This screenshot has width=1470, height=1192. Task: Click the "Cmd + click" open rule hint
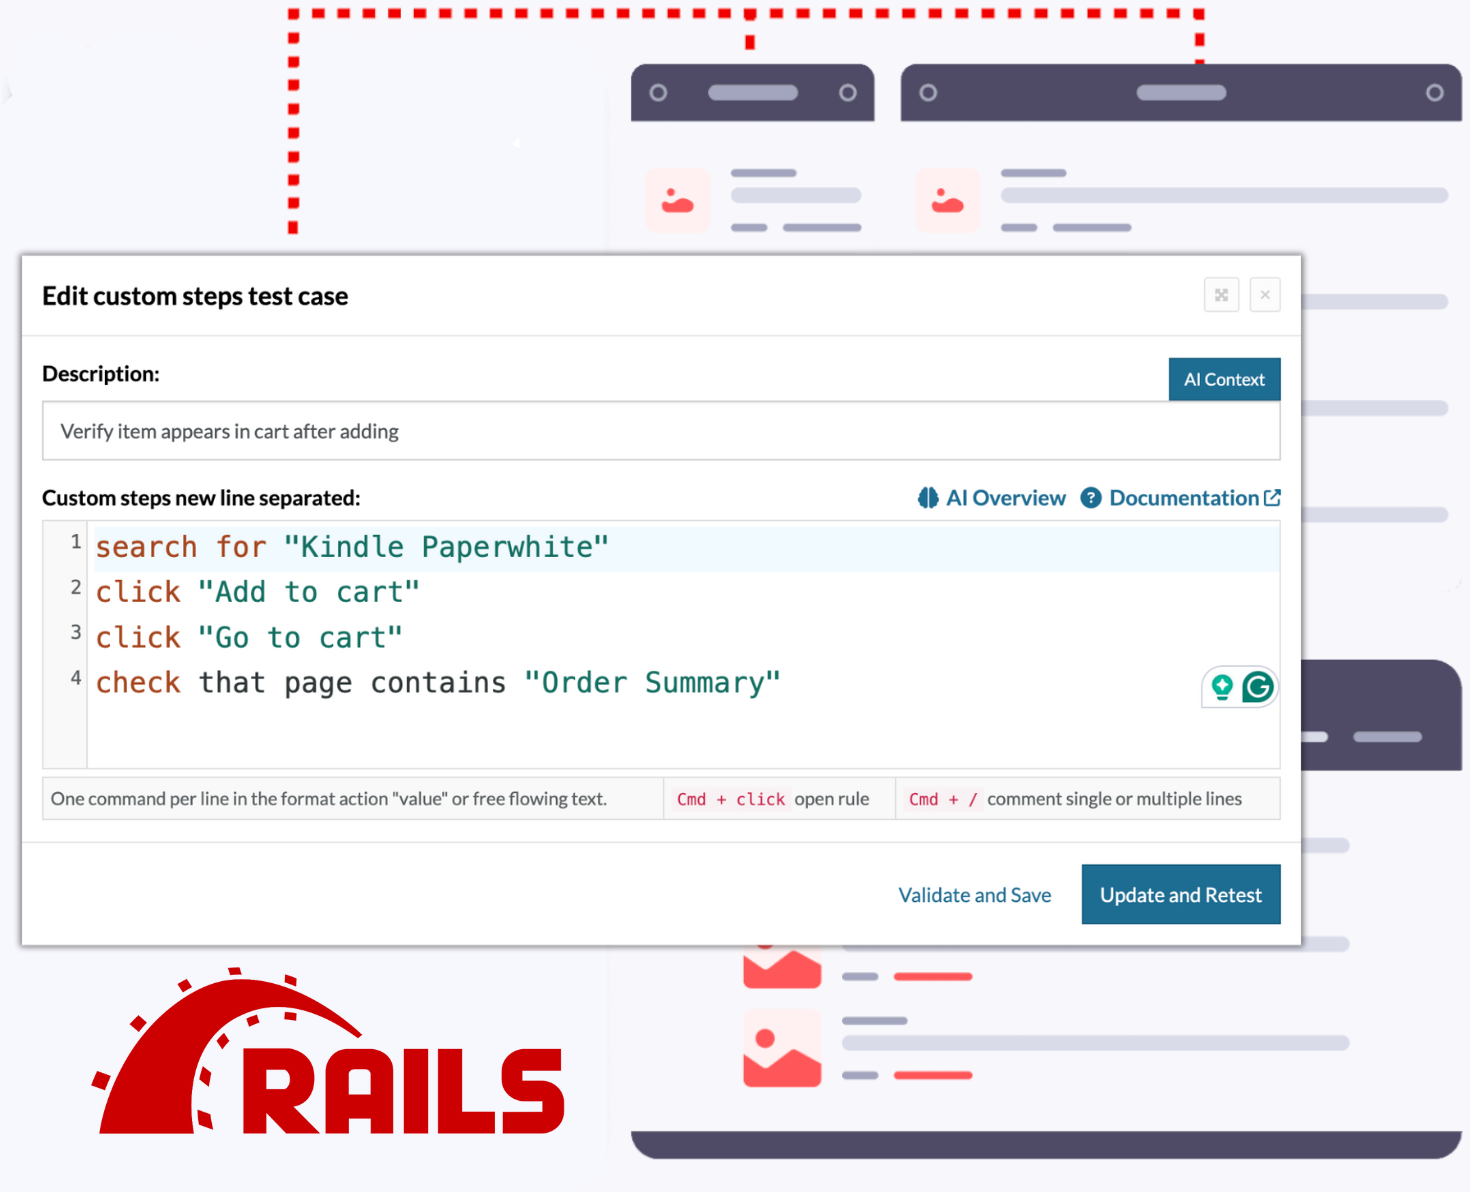pos(773,799)
